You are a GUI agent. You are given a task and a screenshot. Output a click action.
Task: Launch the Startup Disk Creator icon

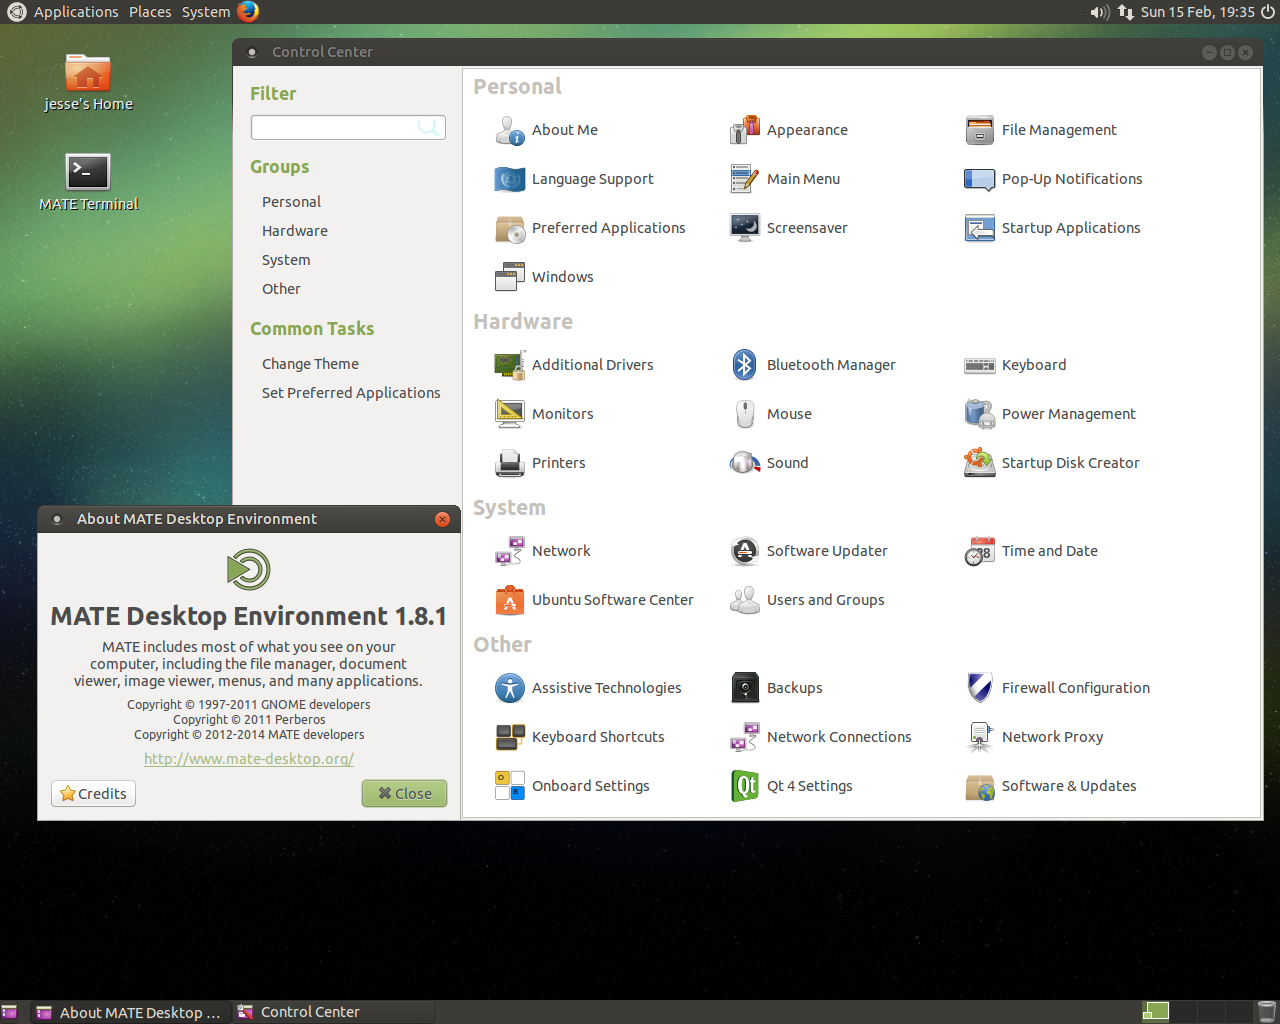[x=980, y=463]
